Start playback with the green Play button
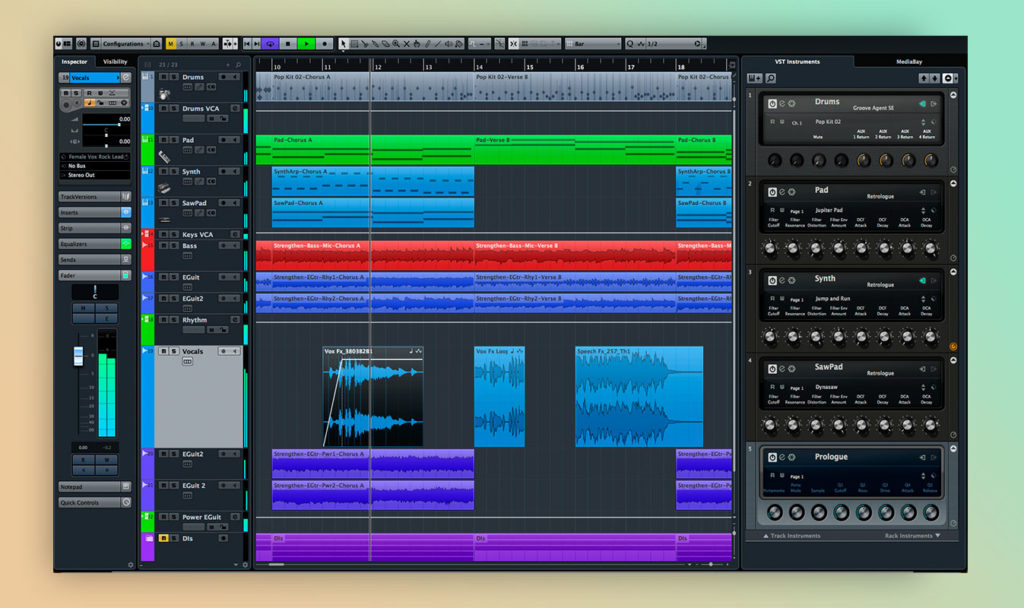This screenshot has width=1024, height=608. click(x=306, y=44)
